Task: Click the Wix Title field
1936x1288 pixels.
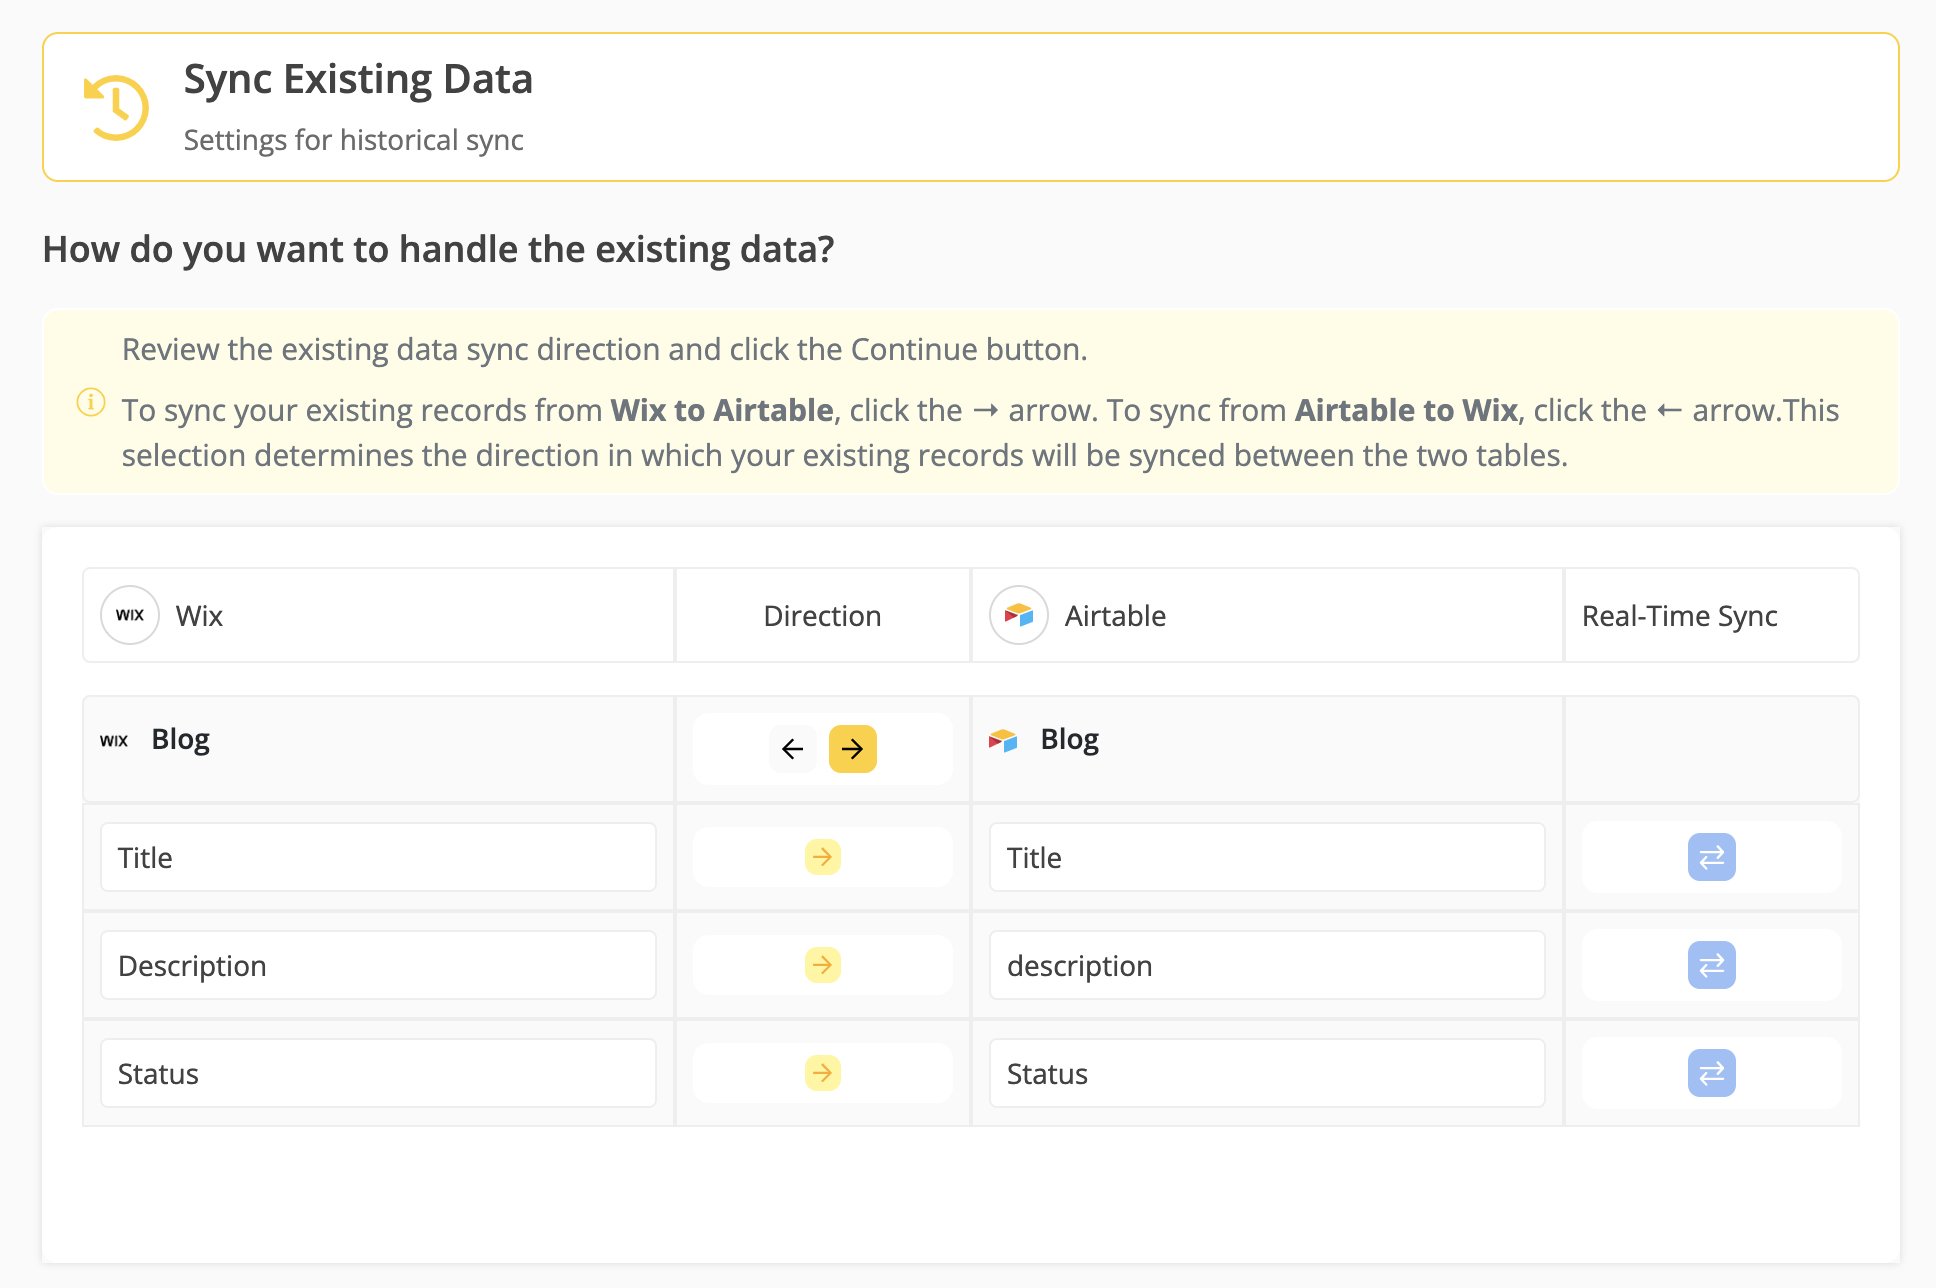Action: pos(378,857)
